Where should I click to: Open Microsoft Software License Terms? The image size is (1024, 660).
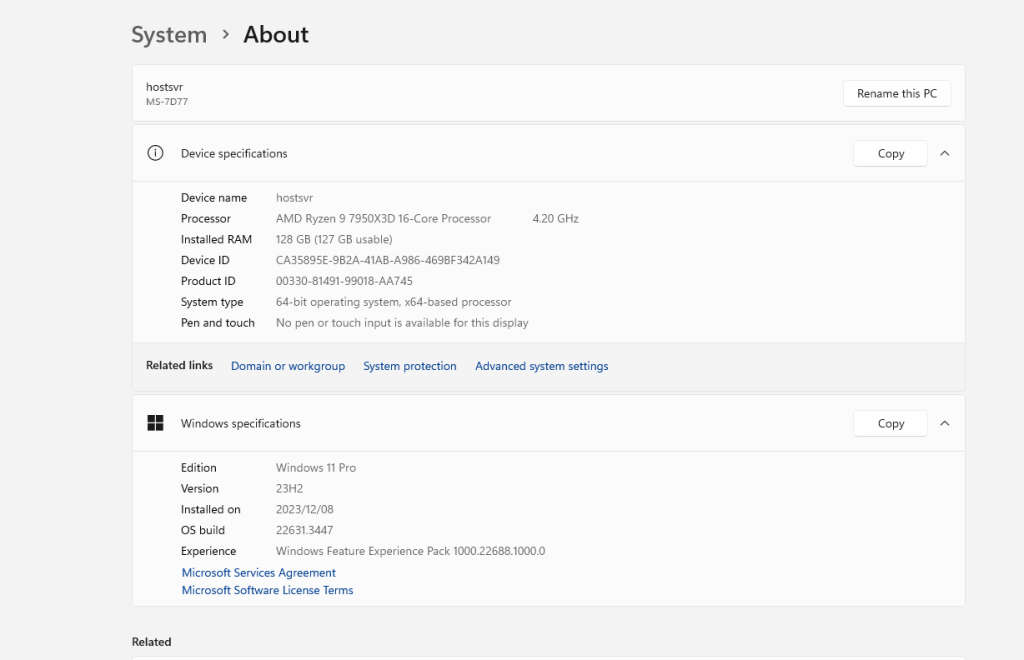pos(267,590)
